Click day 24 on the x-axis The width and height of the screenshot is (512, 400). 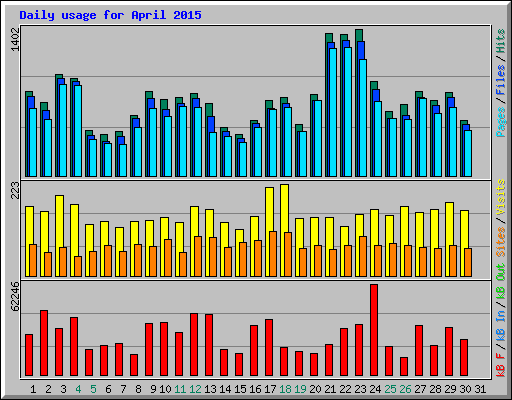point(375,389)
